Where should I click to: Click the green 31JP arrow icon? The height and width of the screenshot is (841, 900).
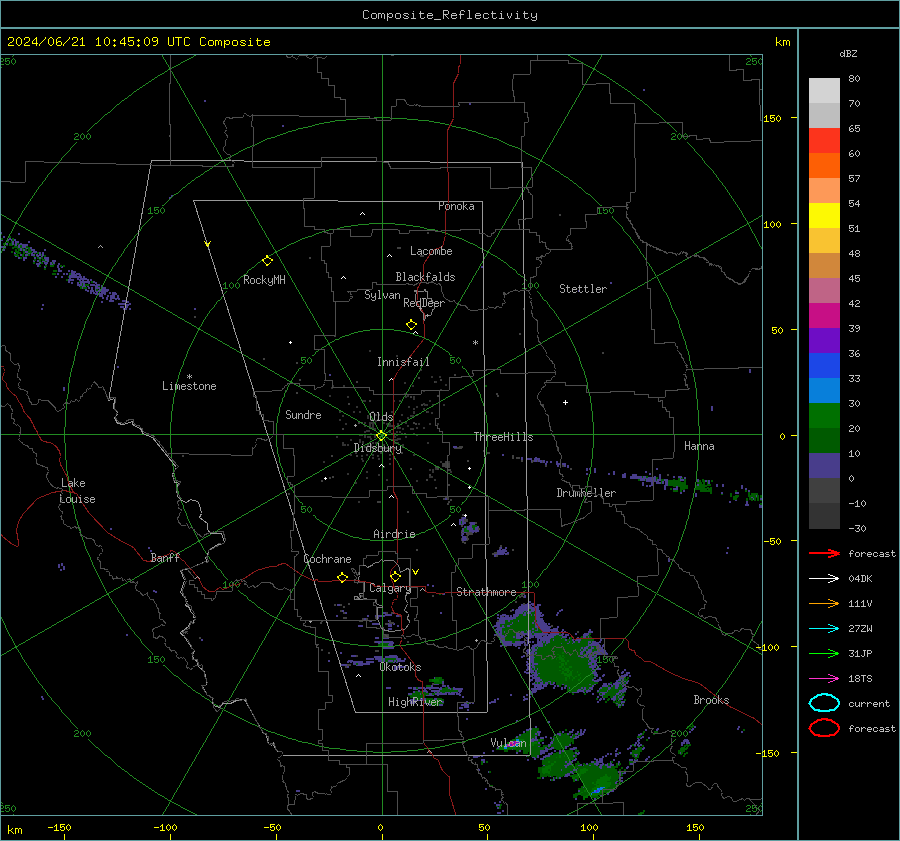coord(824,653)
